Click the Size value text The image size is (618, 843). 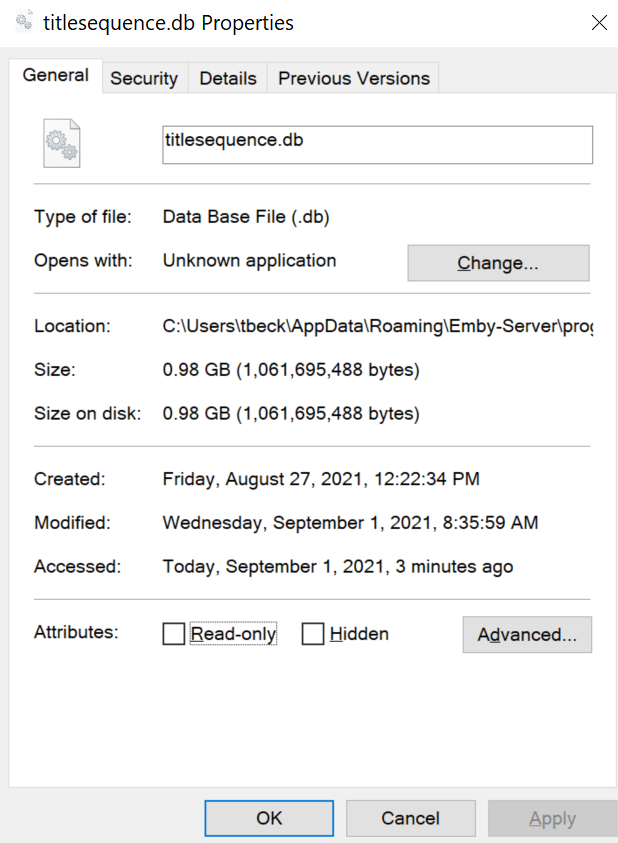291,370
